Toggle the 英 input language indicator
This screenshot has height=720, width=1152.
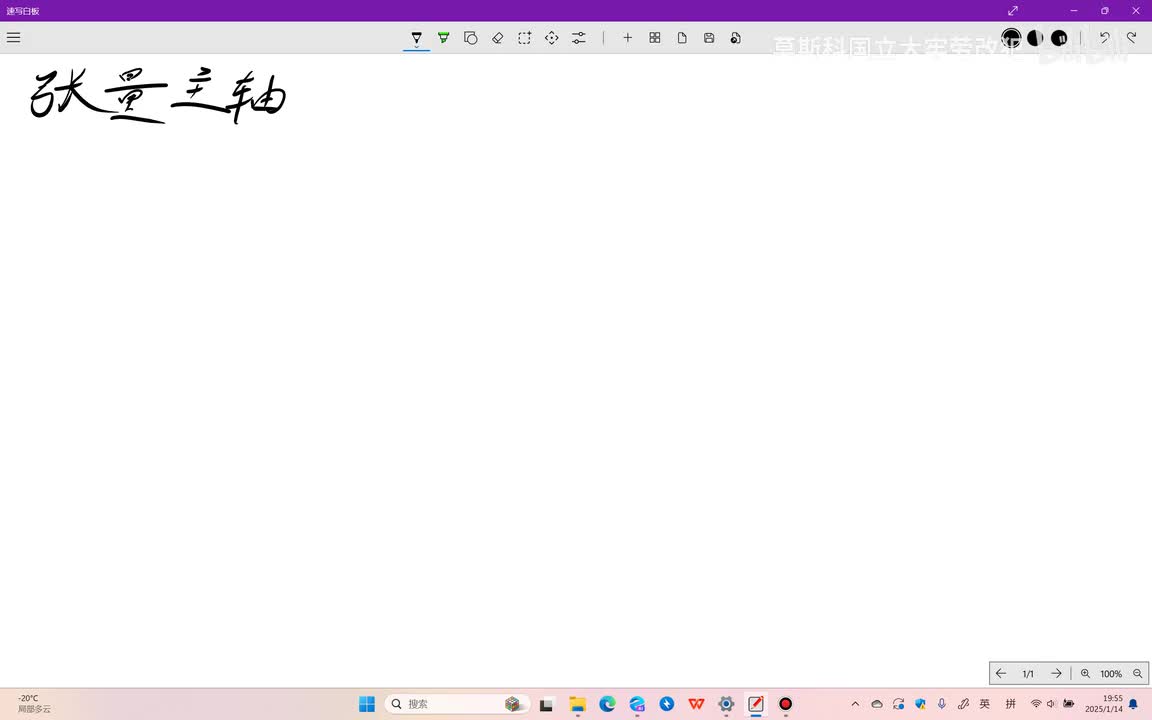tap(984, 704)
